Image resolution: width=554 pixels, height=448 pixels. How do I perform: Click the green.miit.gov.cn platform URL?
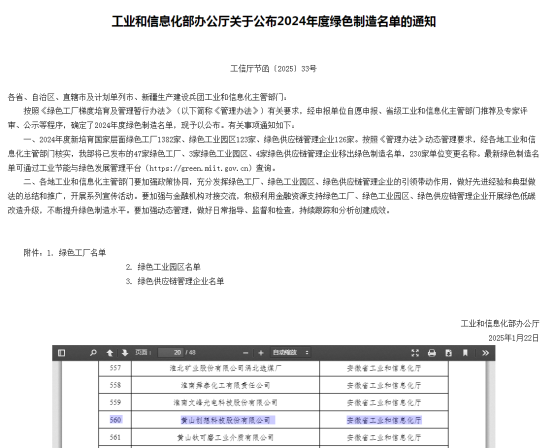(x=200, y=168)
